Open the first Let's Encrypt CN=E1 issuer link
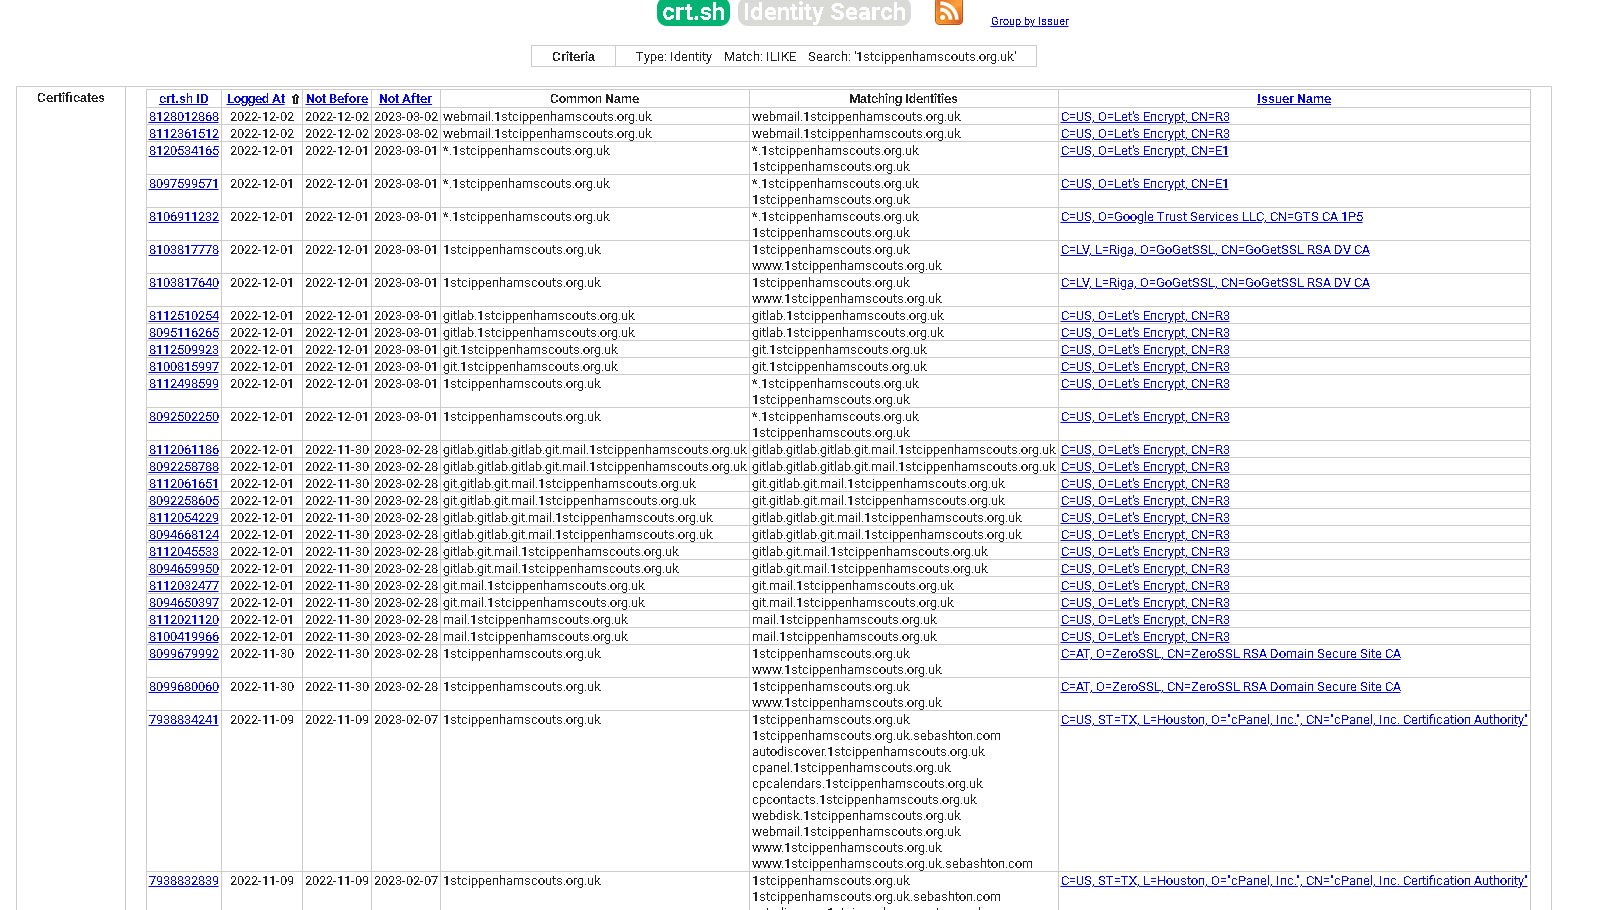The height and width of the screenshot is (910, 1610). point(1144,151)
